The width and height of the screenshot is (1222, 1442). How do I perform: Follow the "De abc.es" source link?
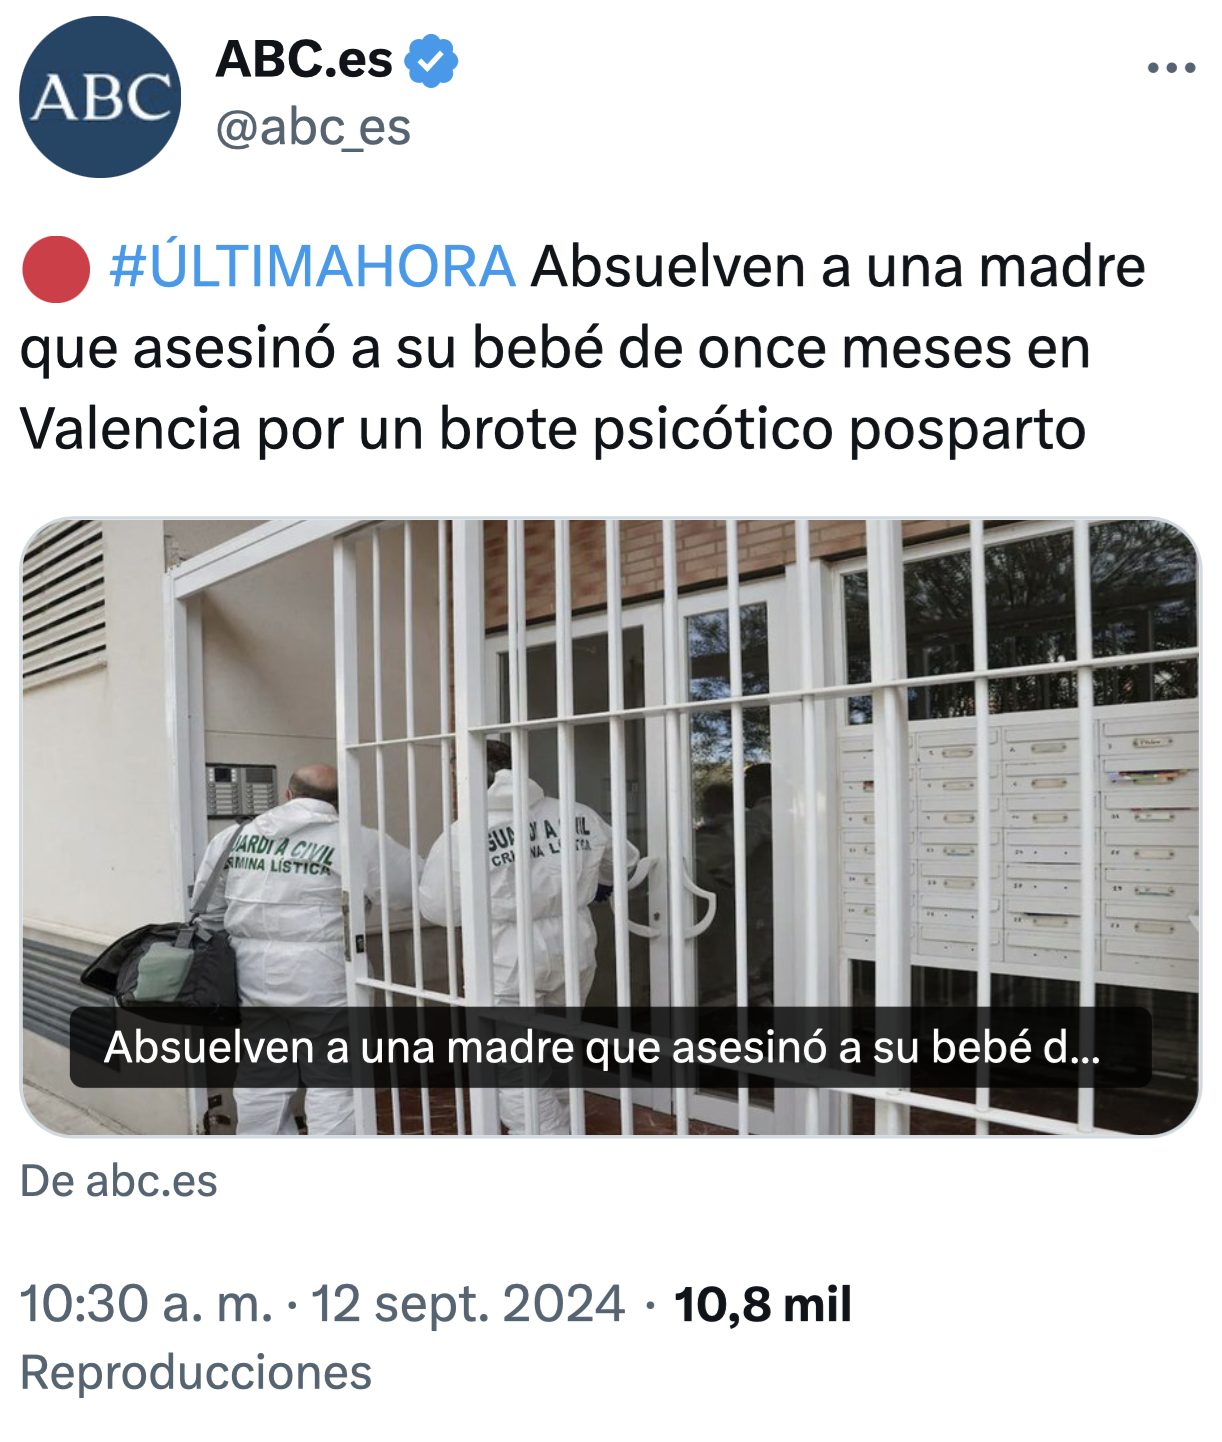coord(119,1181)
